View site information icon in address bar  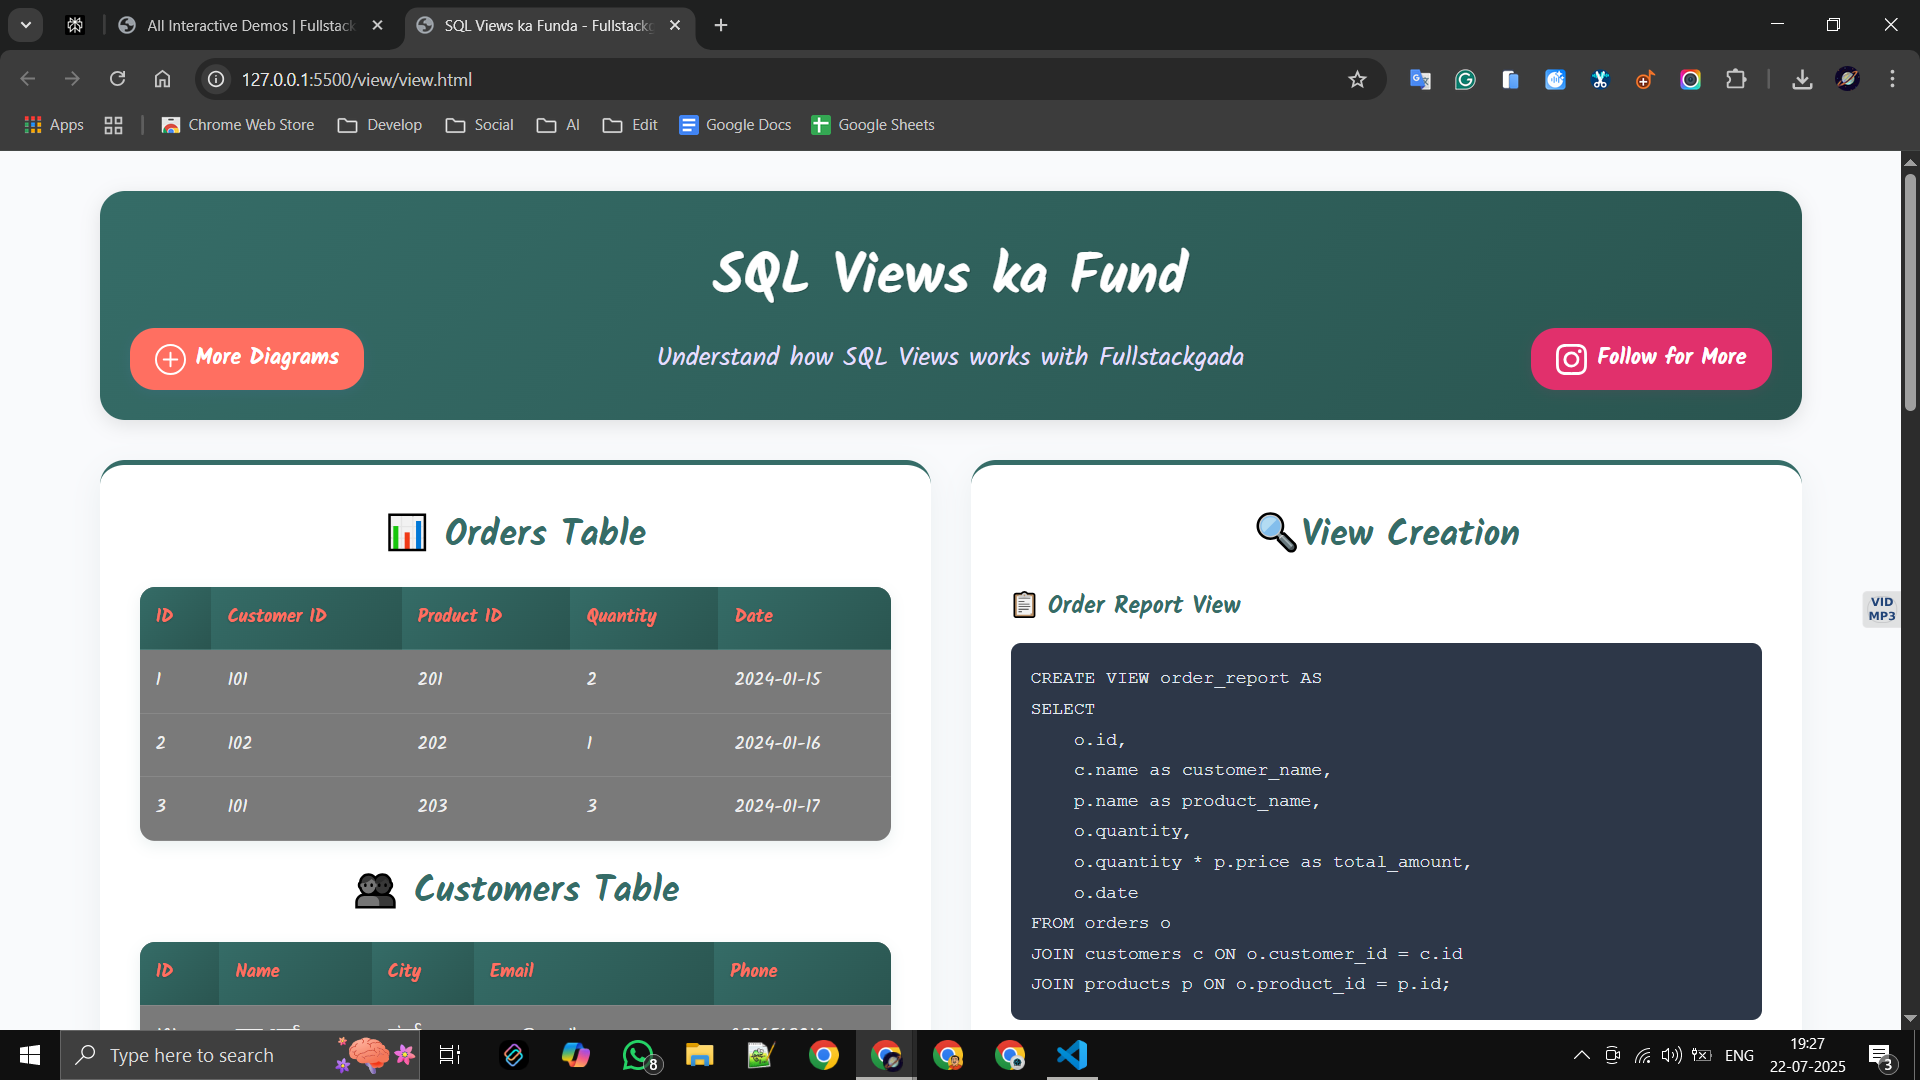coord(216,79)
